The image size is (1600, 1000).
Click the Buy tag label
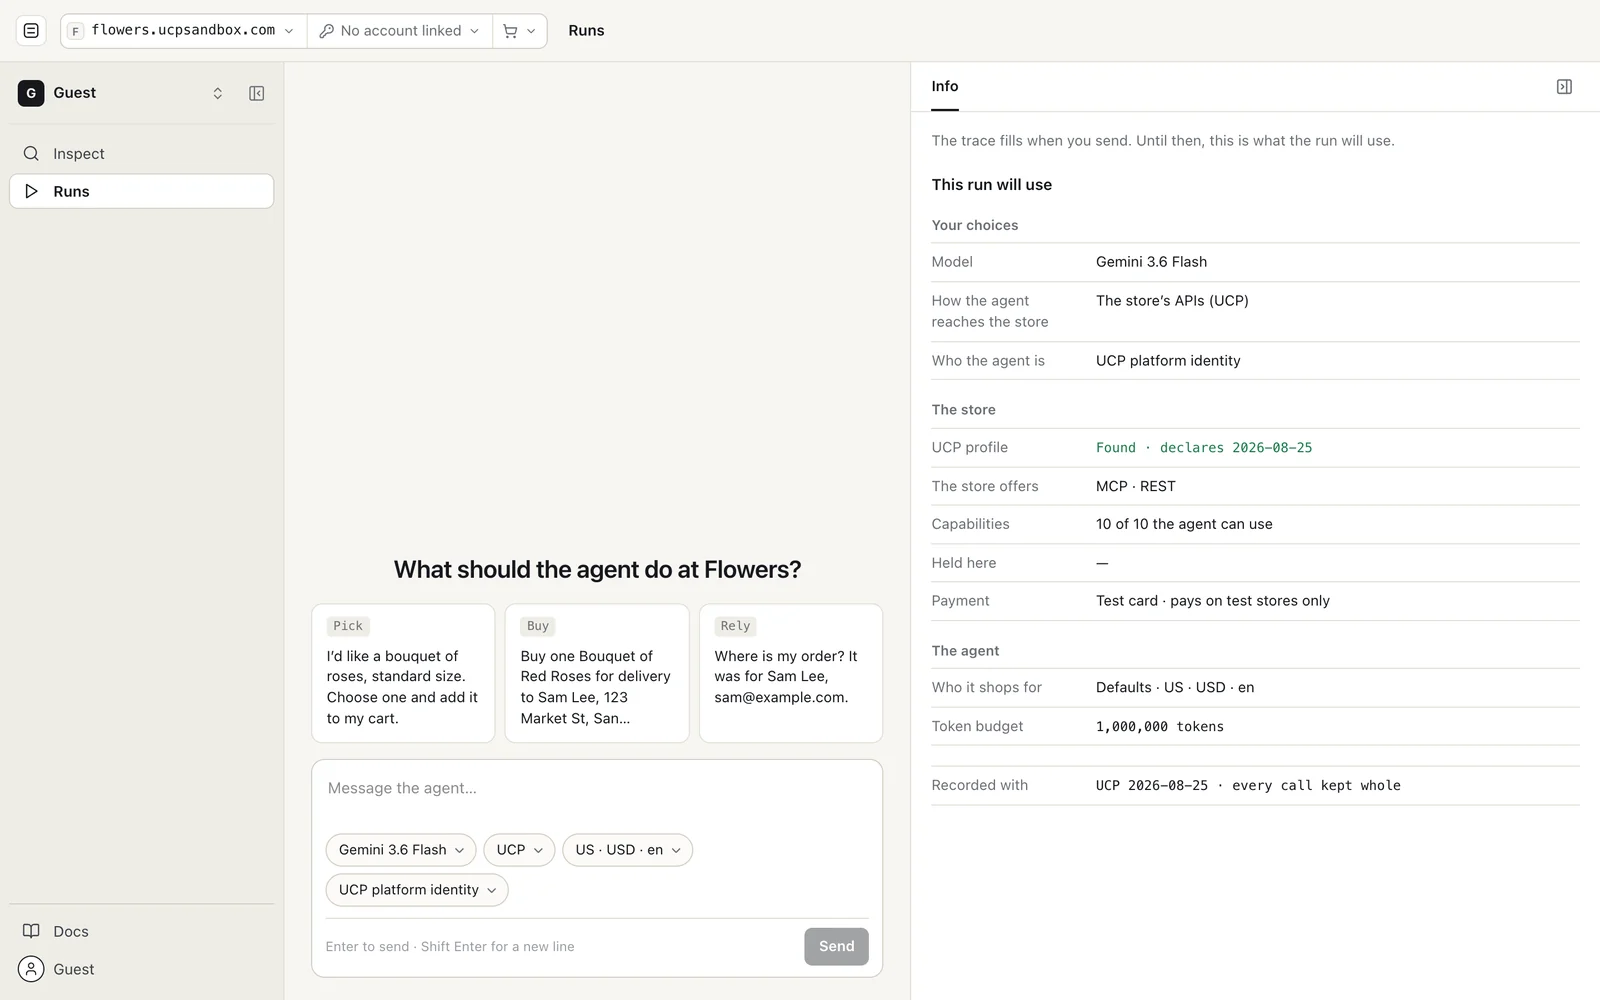coord(538,626)
